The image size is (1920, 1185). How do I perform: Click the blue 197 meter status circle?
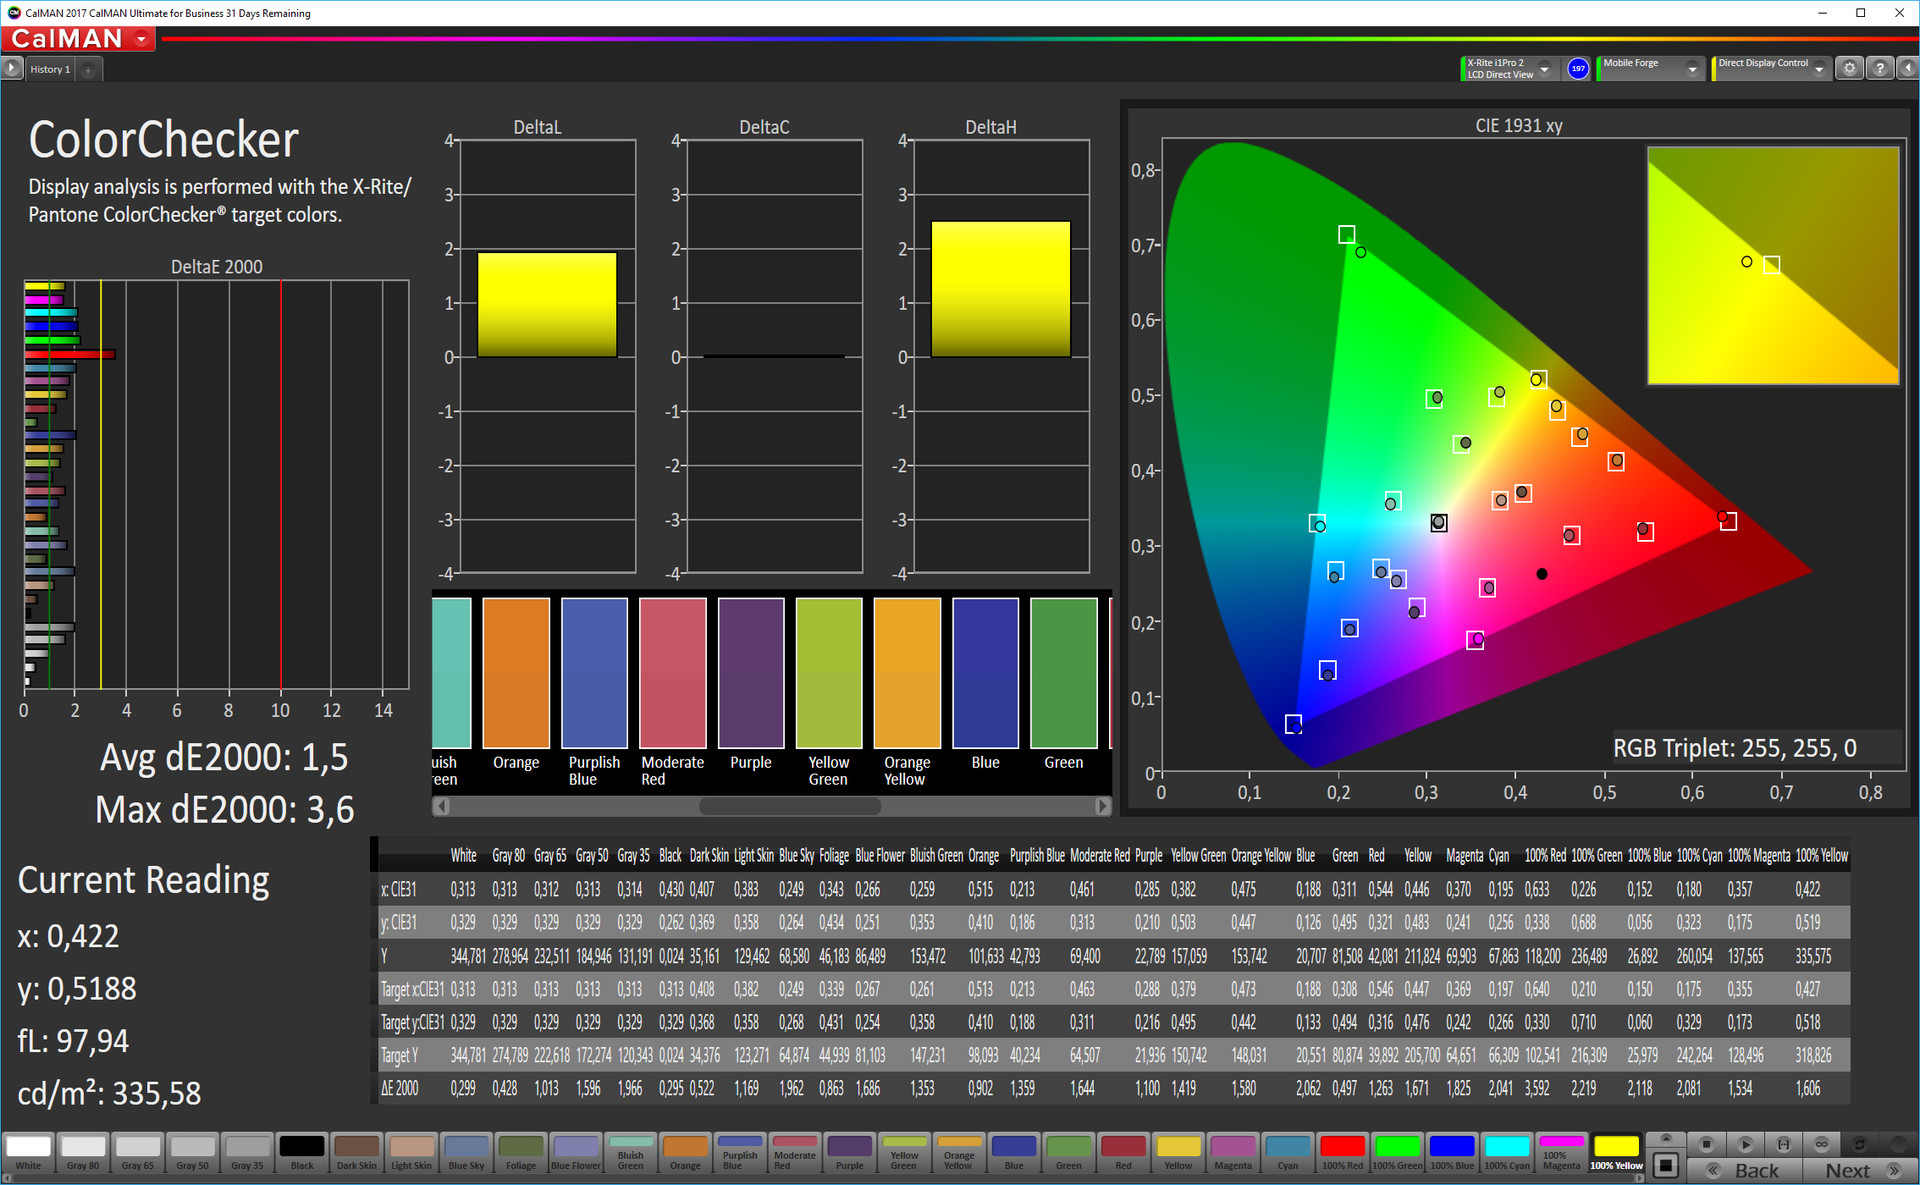(1578, 68)
